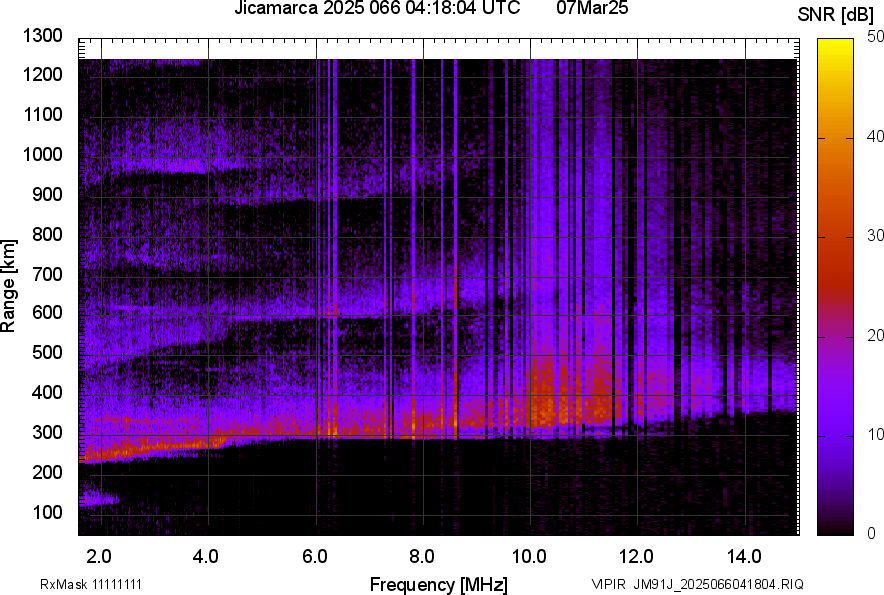The height and width of the screenshot is (595, 884).
Task: Click the file name "VIPIR JM91J_2025066041804.RIQ"
Action: (697, 584)
